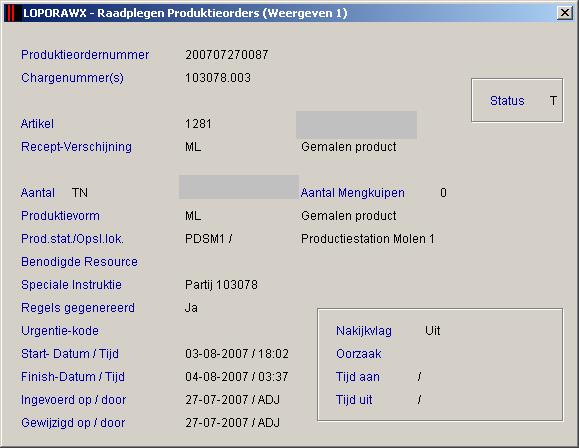
Task: Select the Start-Datum value 03-08-2007 / 18:02
Action: (x=237, y=354)
